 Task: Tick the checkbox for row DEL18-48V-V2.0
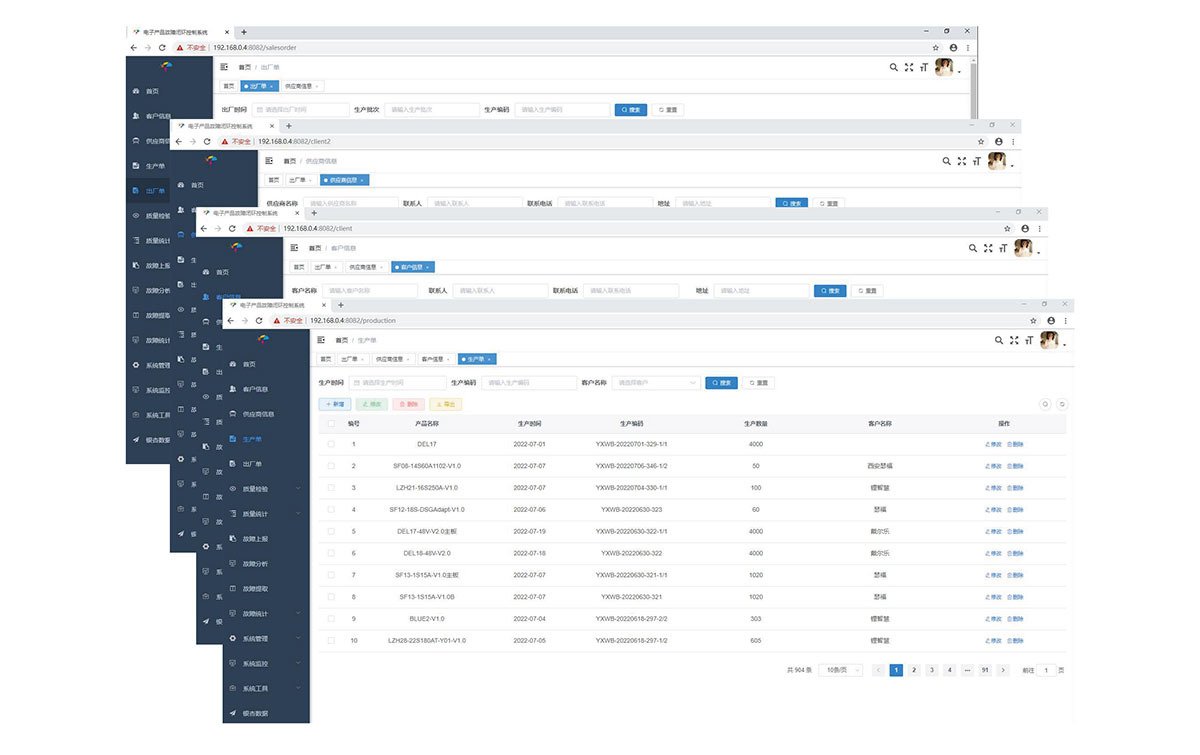click(331, 553)
